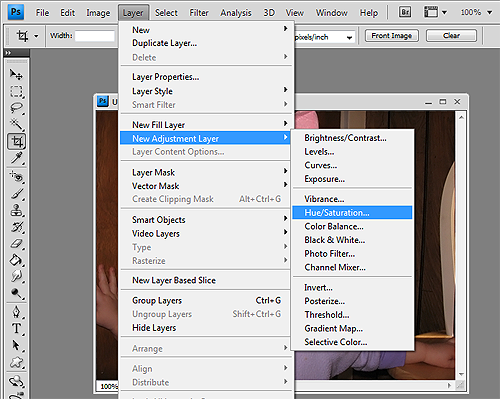The height and width of the screenshot is (399, 500).
Task: Select the Dodge tool
Action: coord(16,293)
